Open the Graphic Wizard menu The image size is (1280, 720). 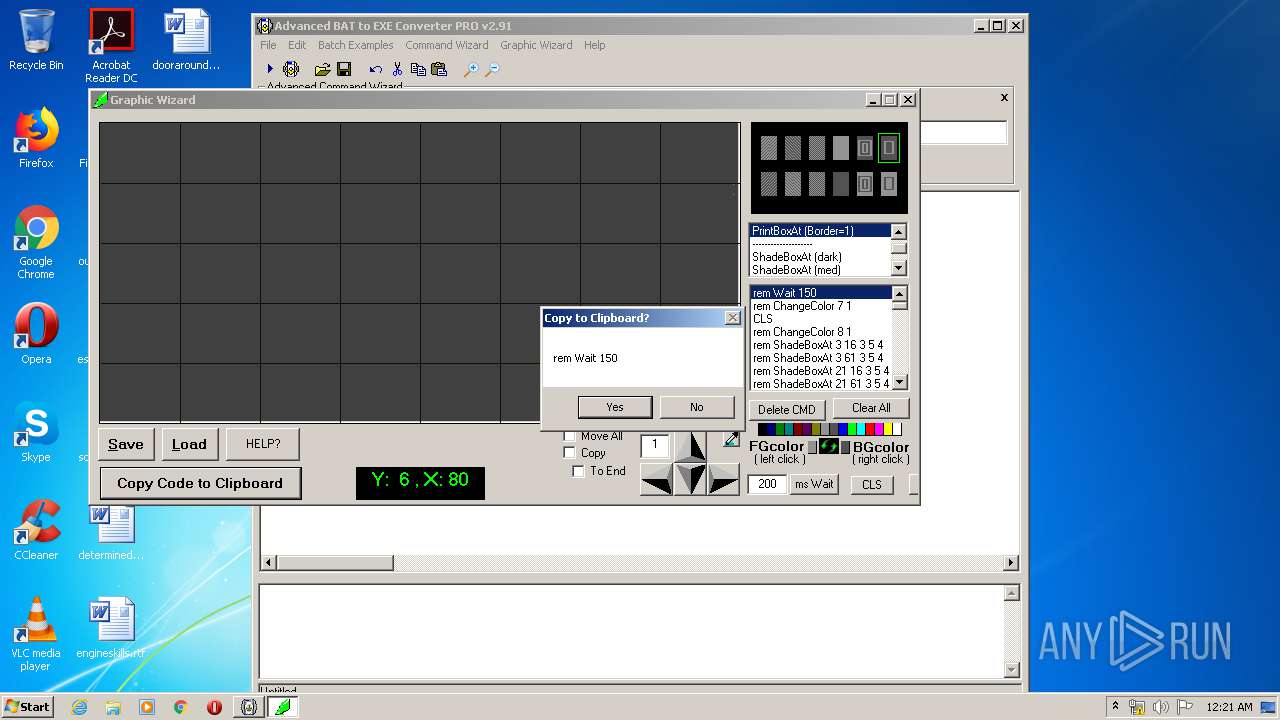pos(536,45)
